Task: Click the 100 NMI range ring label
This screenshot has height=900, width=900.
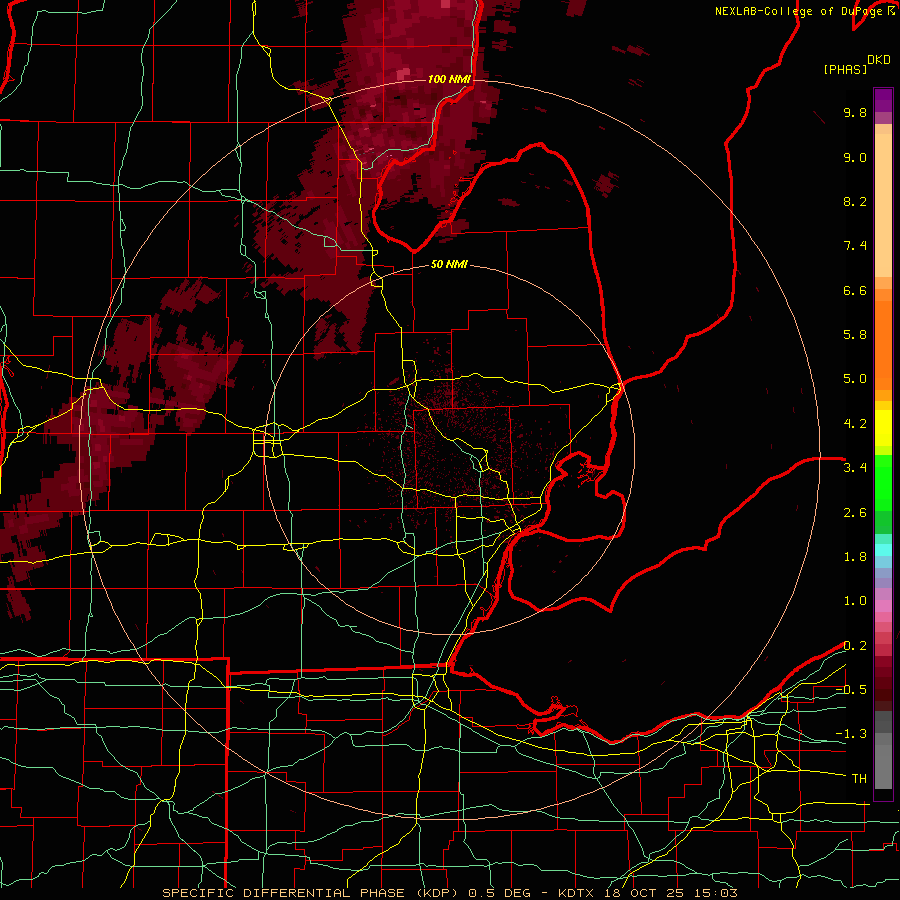Action: [449, 79]
